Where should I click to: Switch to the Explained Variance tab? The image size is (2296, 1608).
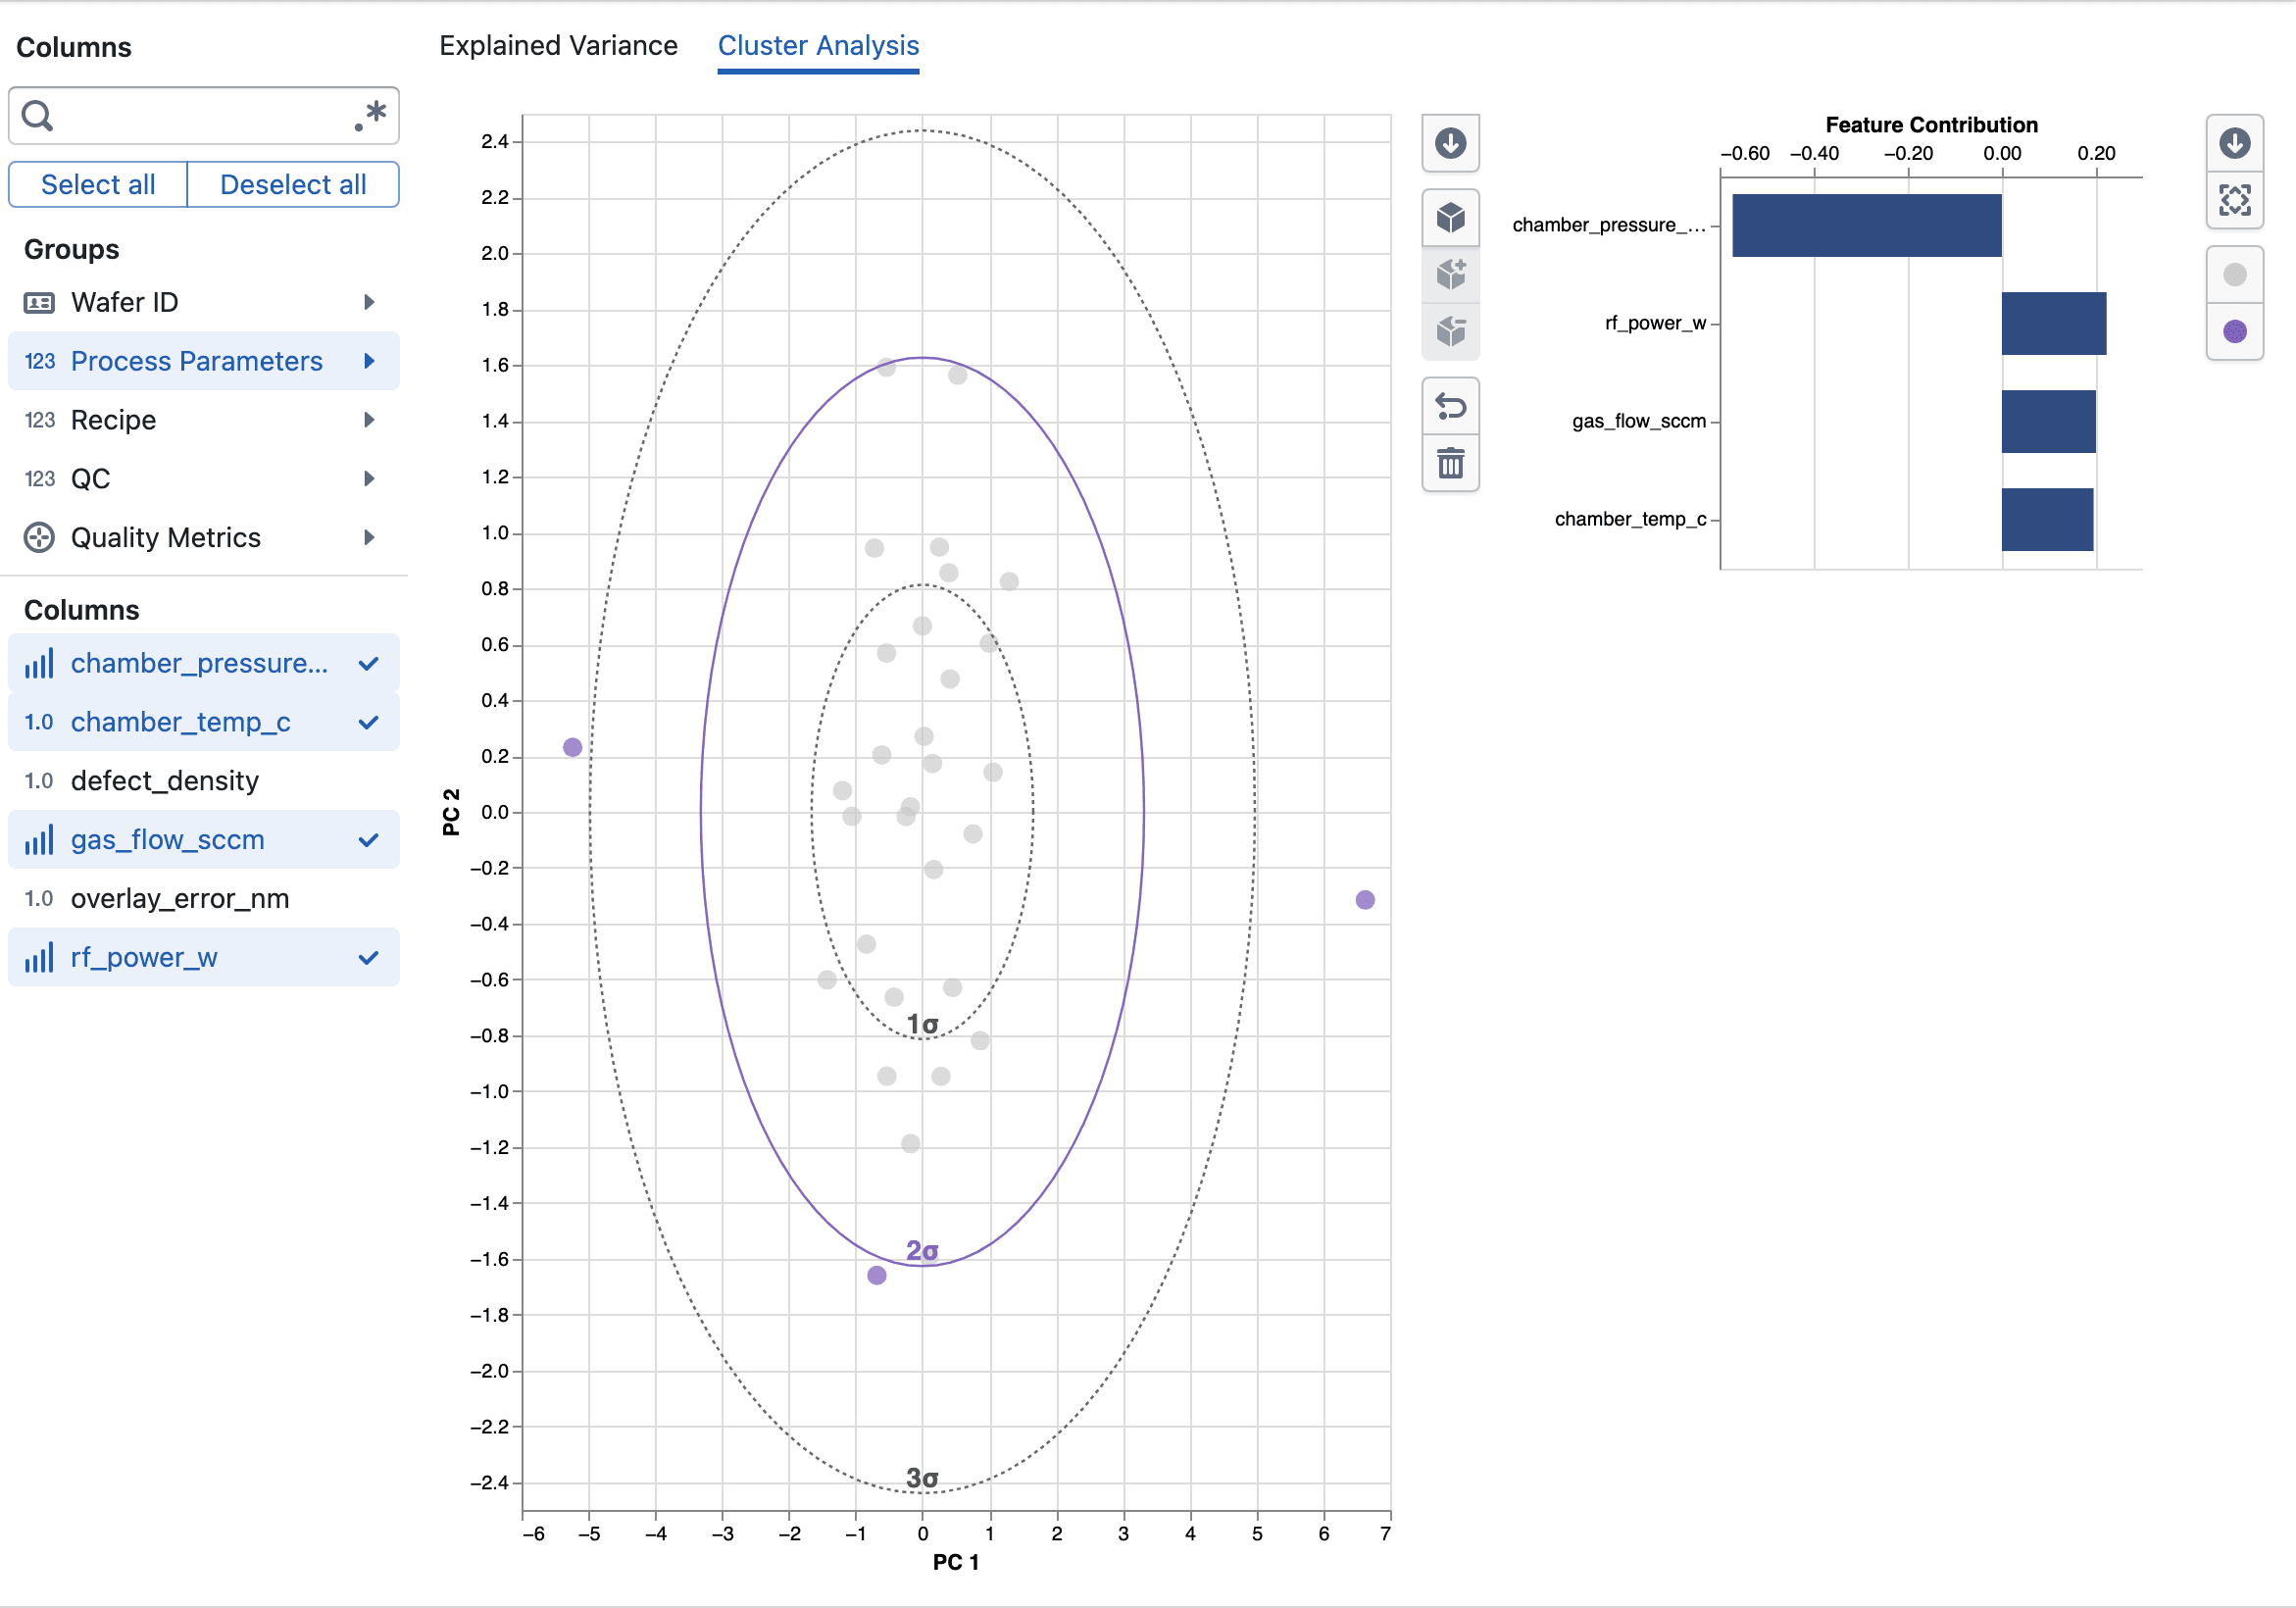coord(558,46)
